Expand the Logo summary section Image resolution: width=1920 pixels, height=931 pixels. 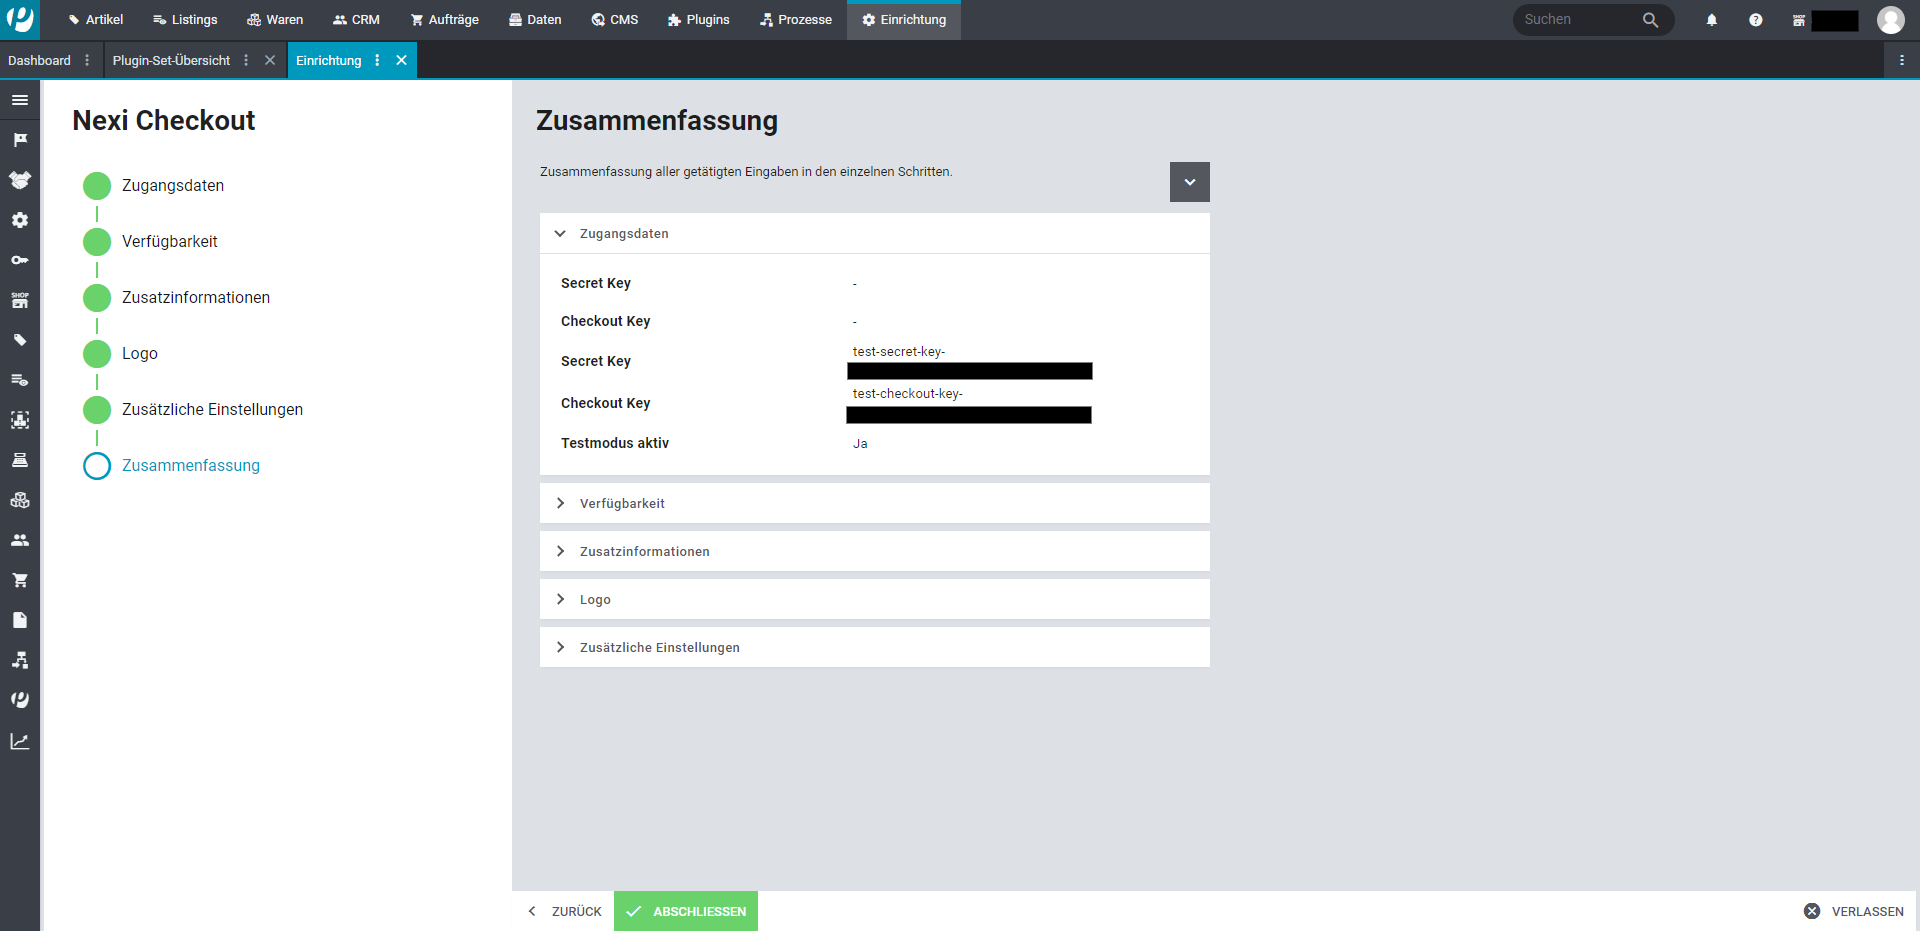(x=875, y=599)
